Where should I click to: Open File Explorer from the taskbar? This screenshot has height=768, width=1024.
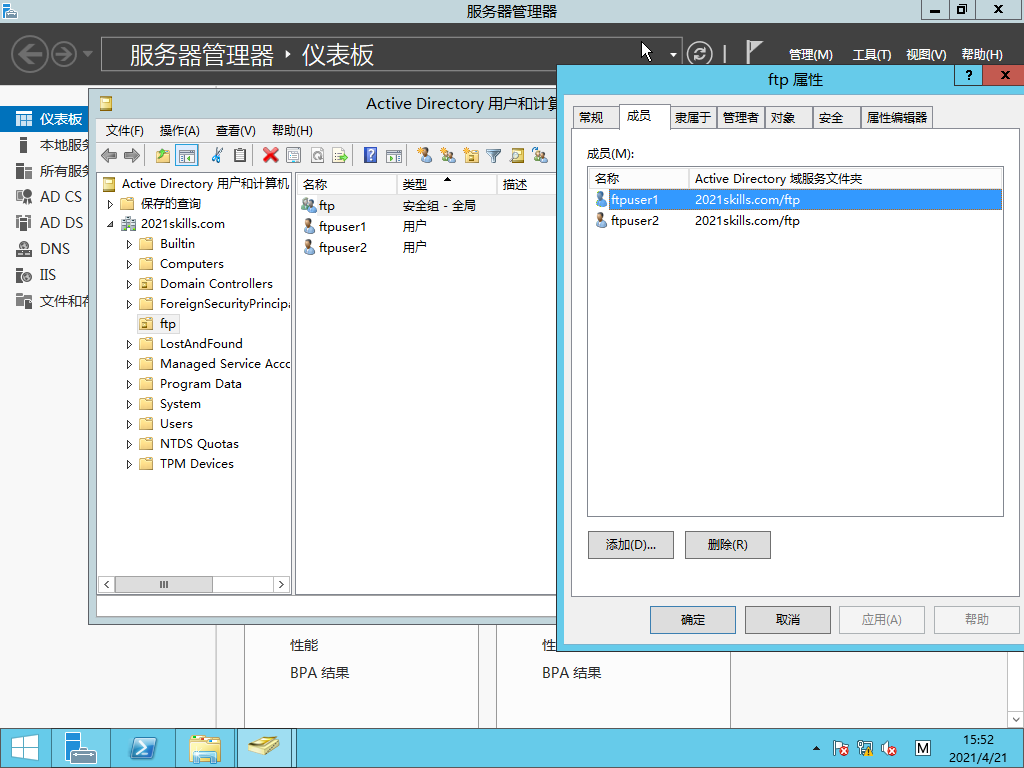204,748
